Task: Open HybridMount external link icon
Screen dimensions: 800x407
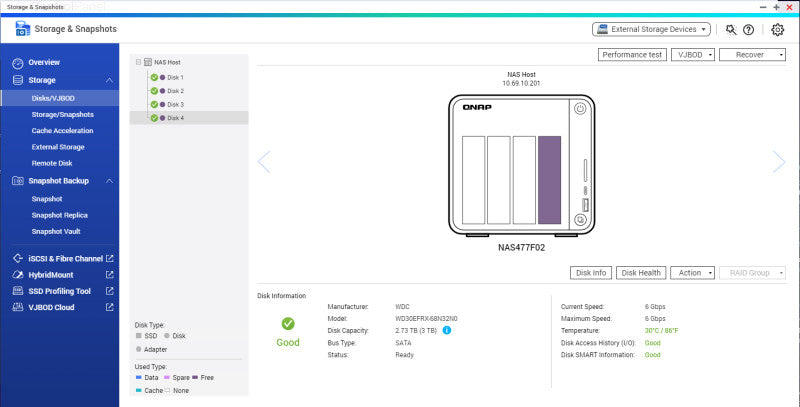Action: click(x=109, y=275)
